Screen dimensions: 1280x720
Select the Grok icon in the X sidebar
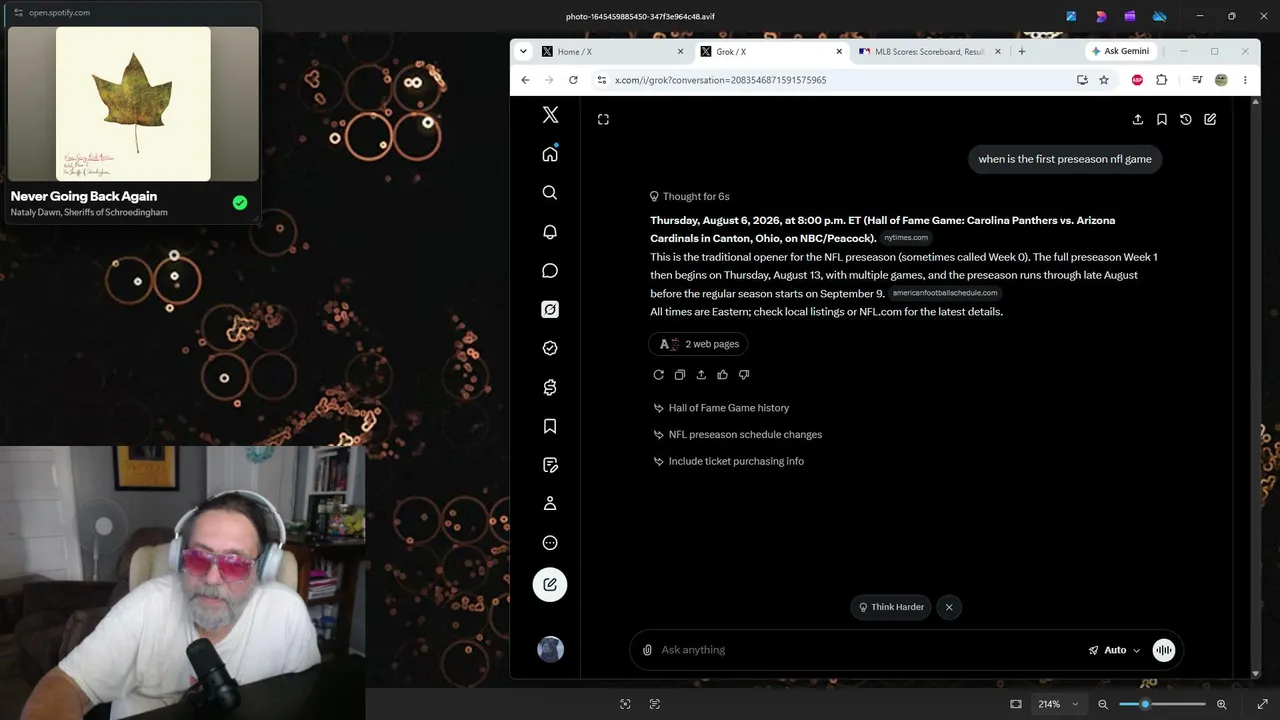click(x=550, y=310)
